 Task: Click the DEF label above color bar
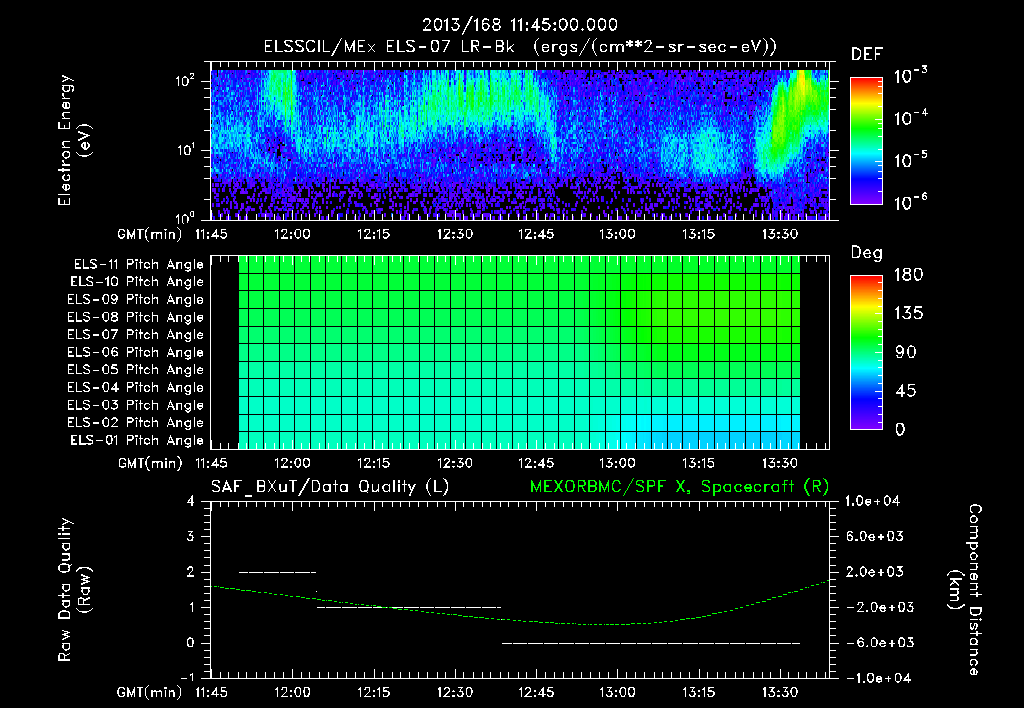[x=867, y=55]
